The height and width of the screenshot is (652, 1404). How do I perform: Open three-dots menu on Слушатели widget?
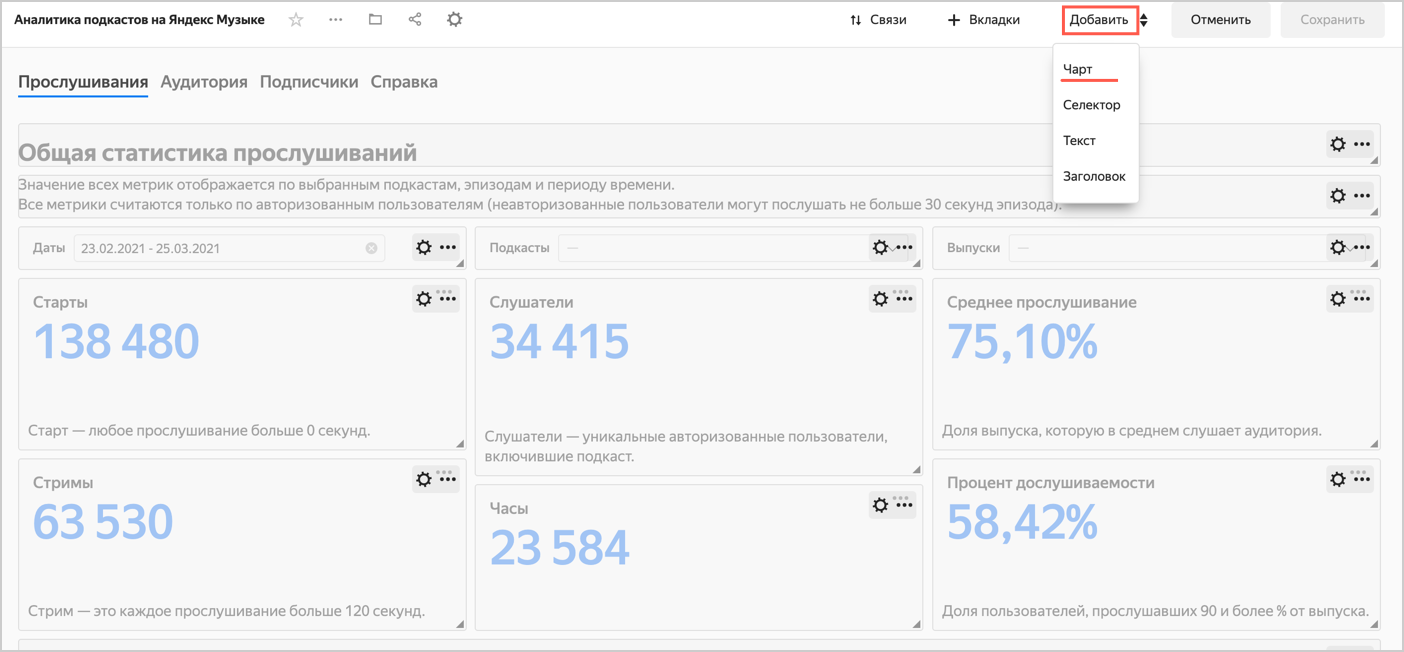[x=904, y=298]
